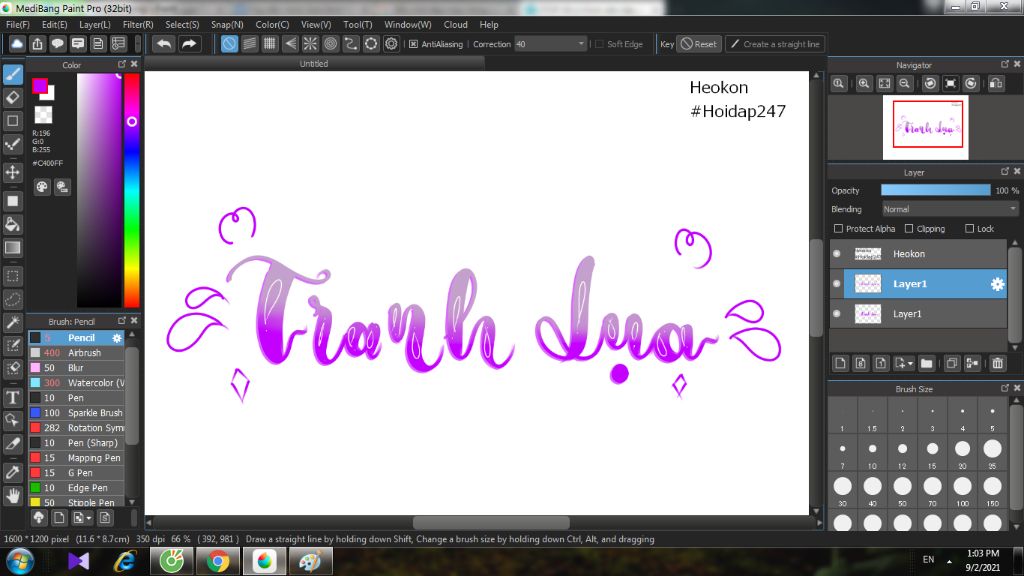Click Create a straight line button
Viewport: 1024px width, 576px height.
point(775,44)
